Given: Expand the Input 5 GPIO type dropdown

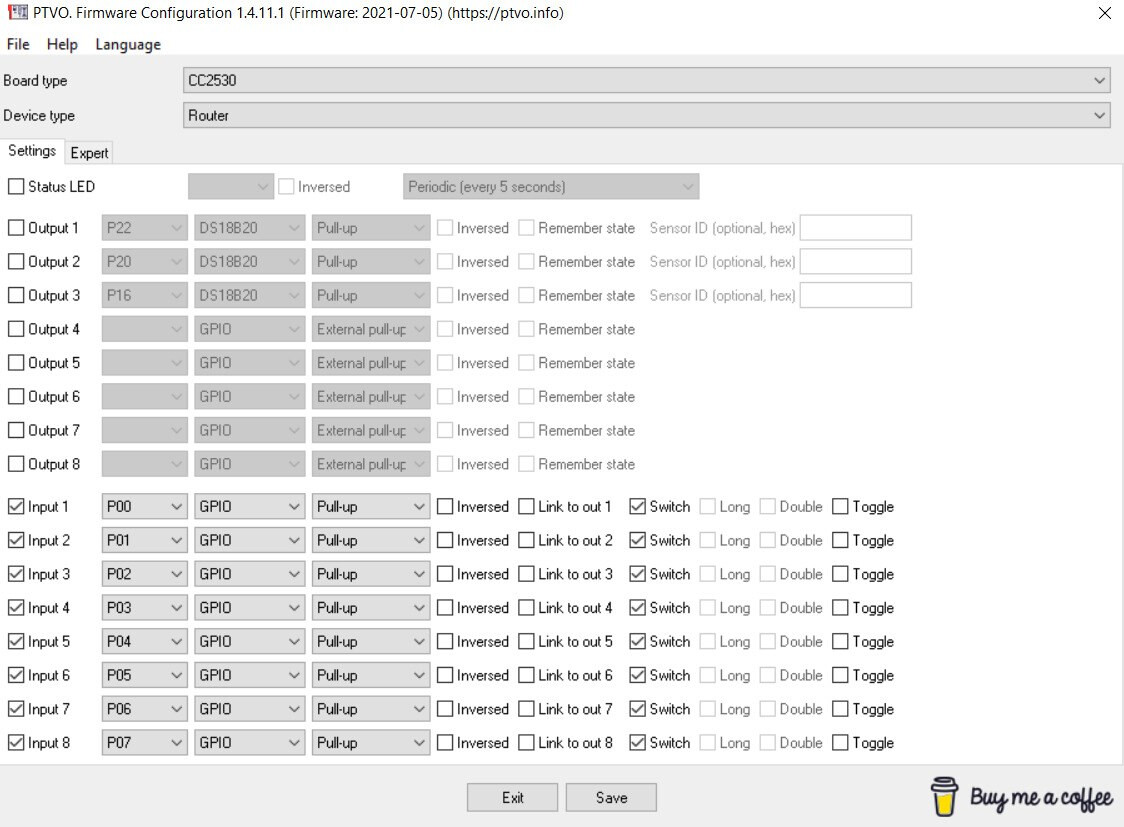Looking at the screenshot, I should pyautogui.click(x=249, y=641).
